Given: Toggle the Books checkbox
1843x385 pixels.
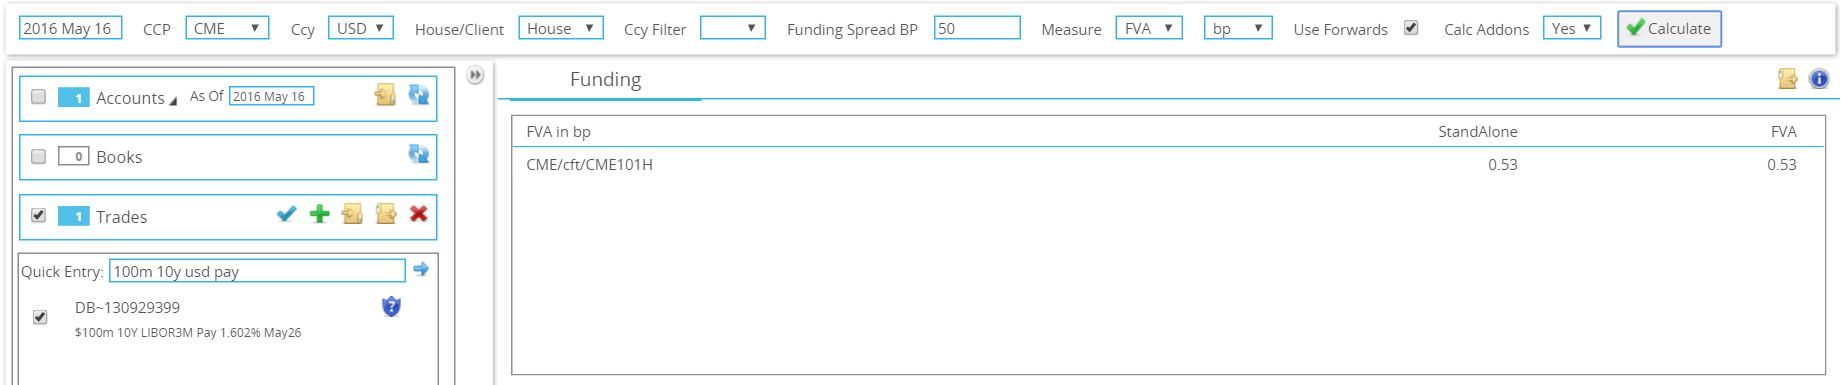Looking at the screenshot, I should [38, 156].
